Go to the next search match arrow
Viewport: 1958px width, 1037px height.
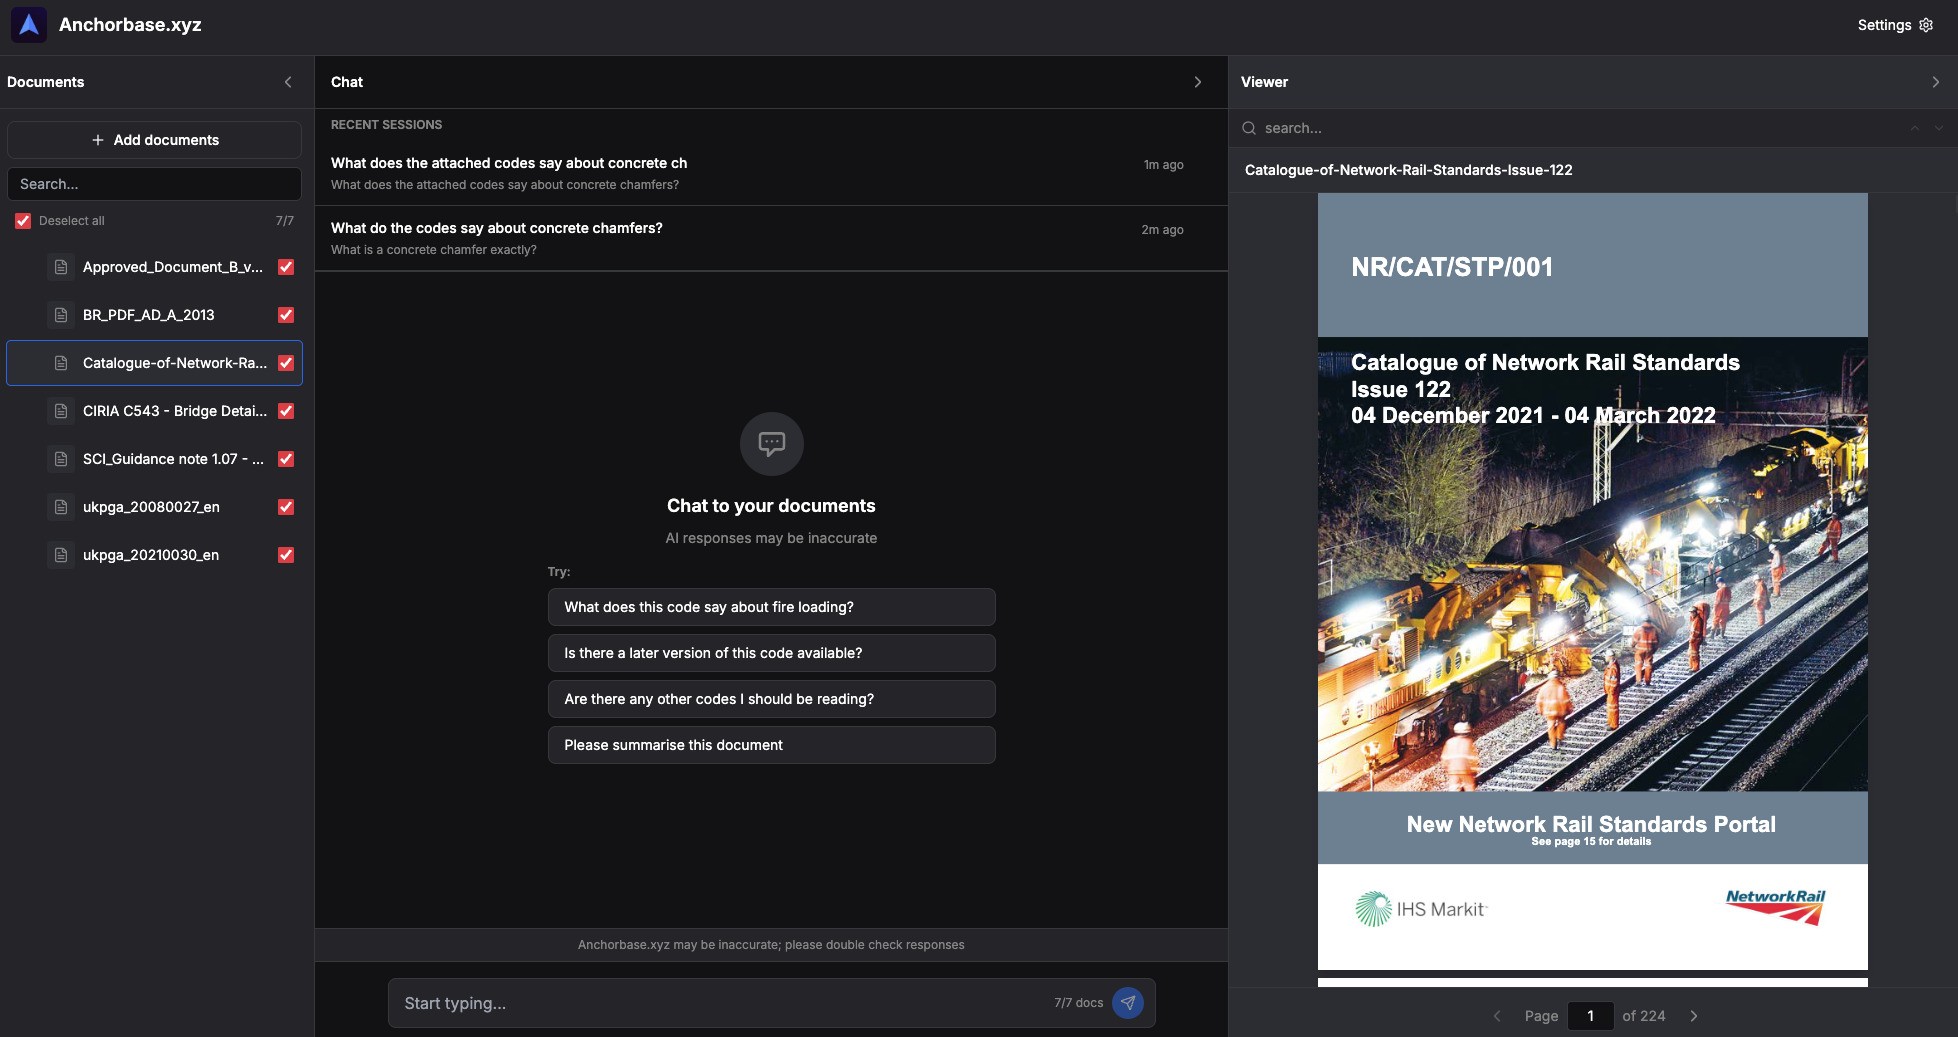pos(1939,128)
